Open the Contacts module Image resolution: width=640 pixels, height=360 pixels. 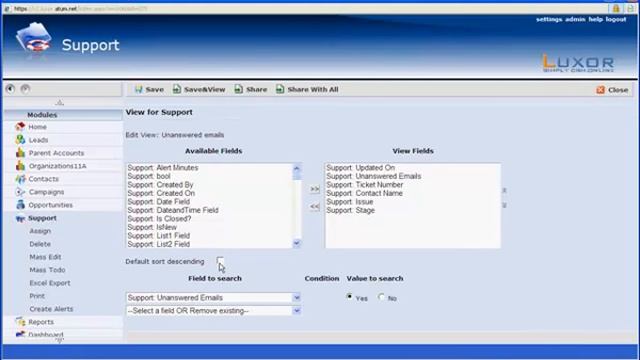point(44,179)
